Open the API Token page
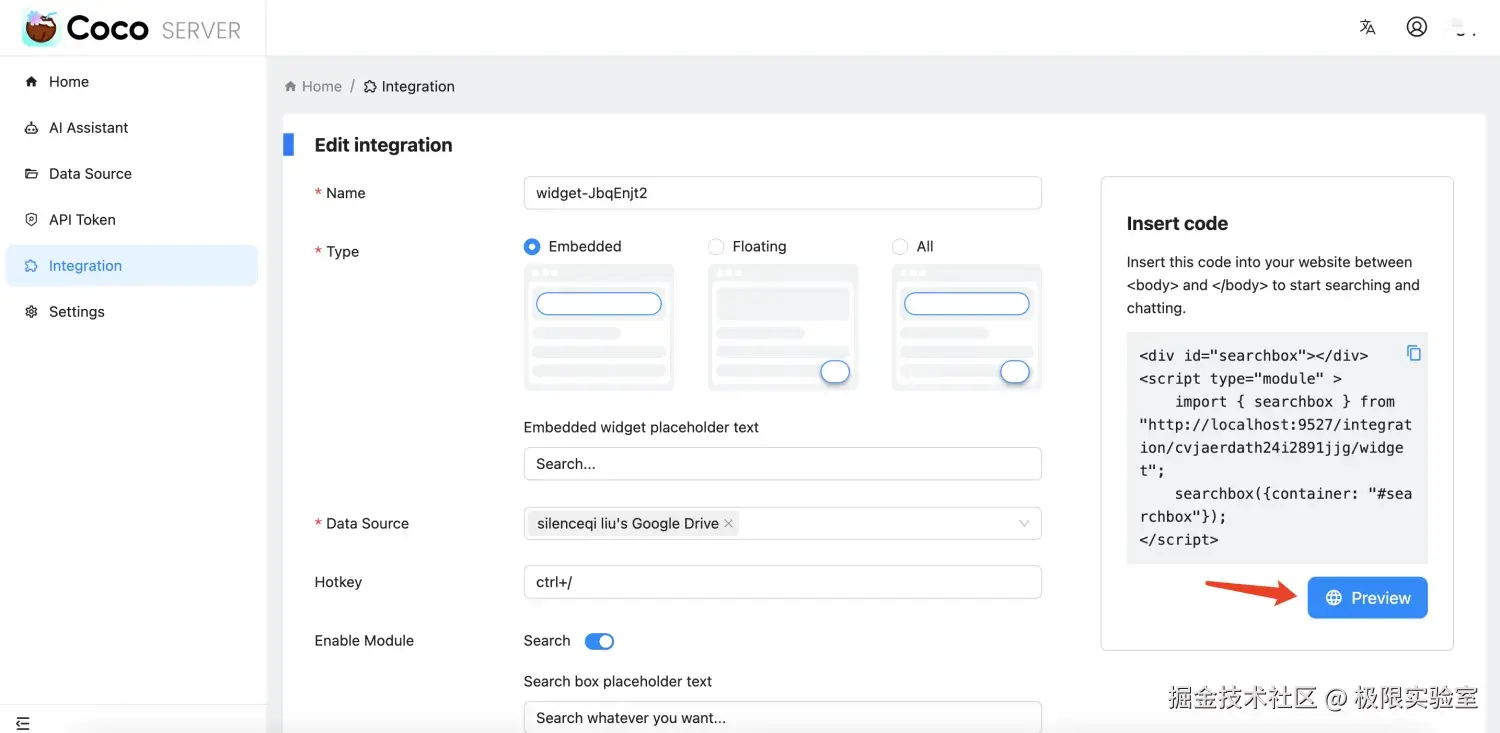 pyautogui.click(x=82, y=220)
